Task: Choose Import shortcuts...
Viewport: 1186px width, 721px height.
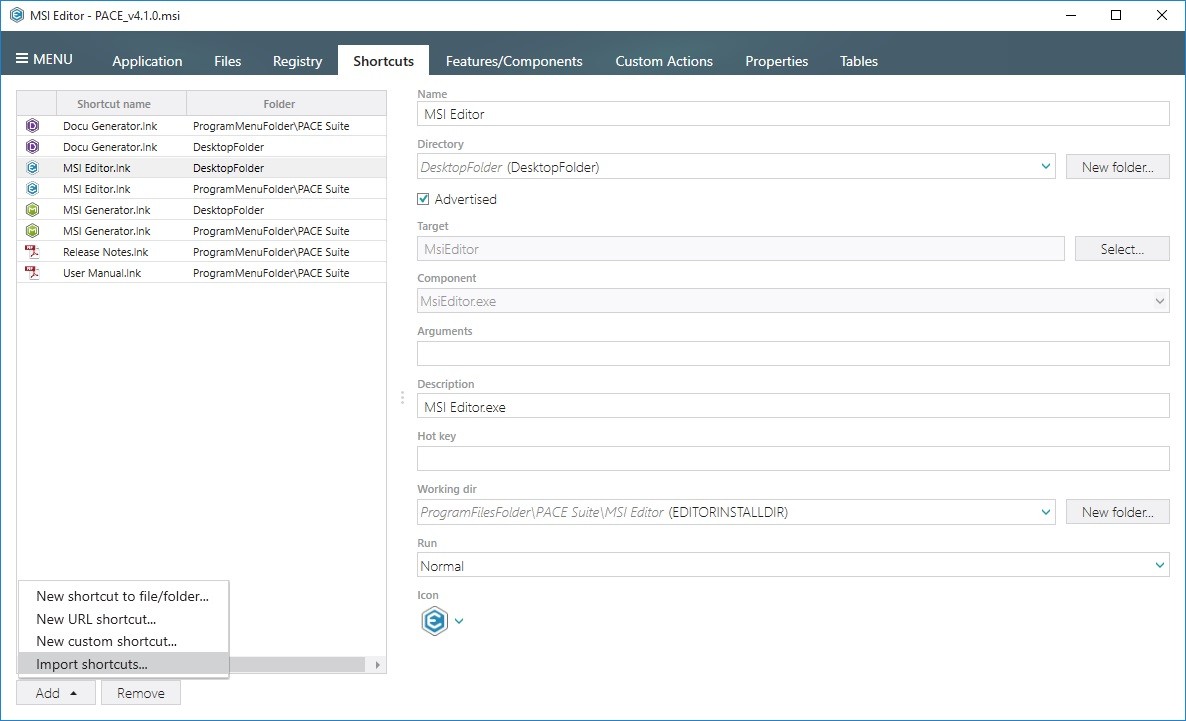Action: pyautogui.click(x=123, y=664)
